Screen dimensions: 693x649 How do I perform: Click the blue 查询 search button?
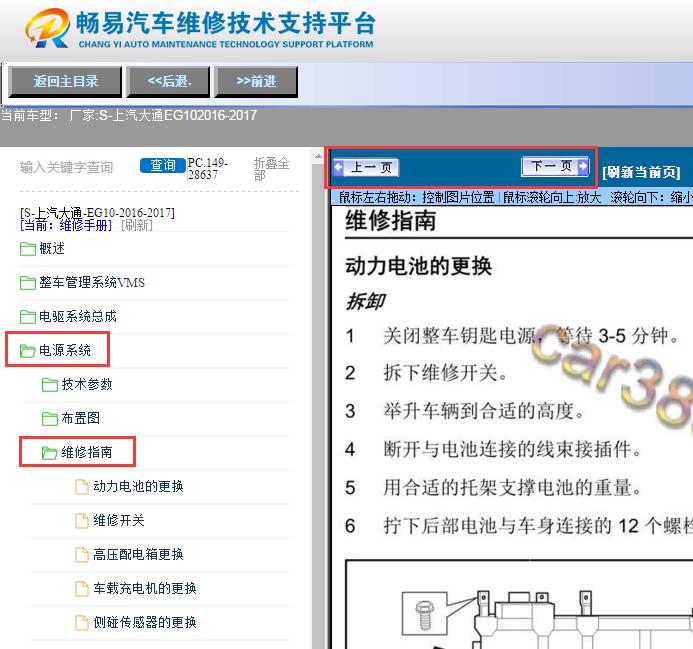tap(162, 165)
